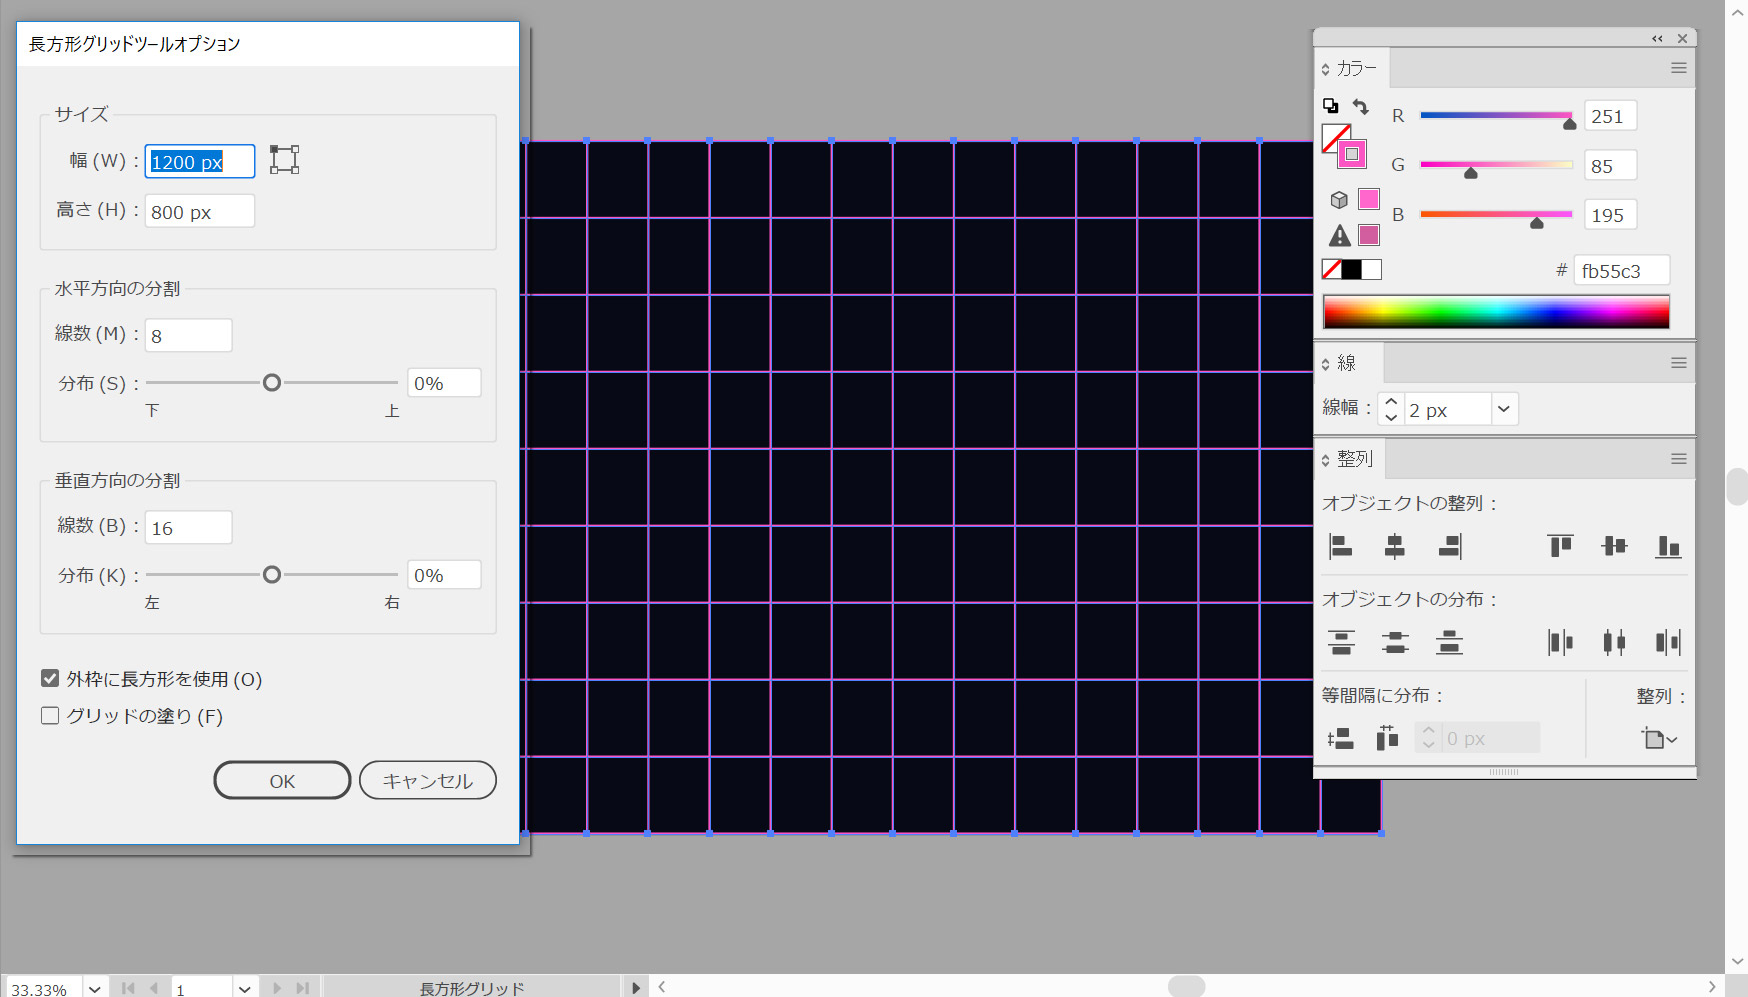The height and width of the screenshot is (997, 1748).
Task: Open the zoom level dropdown
Action: [x=94, y=988]
